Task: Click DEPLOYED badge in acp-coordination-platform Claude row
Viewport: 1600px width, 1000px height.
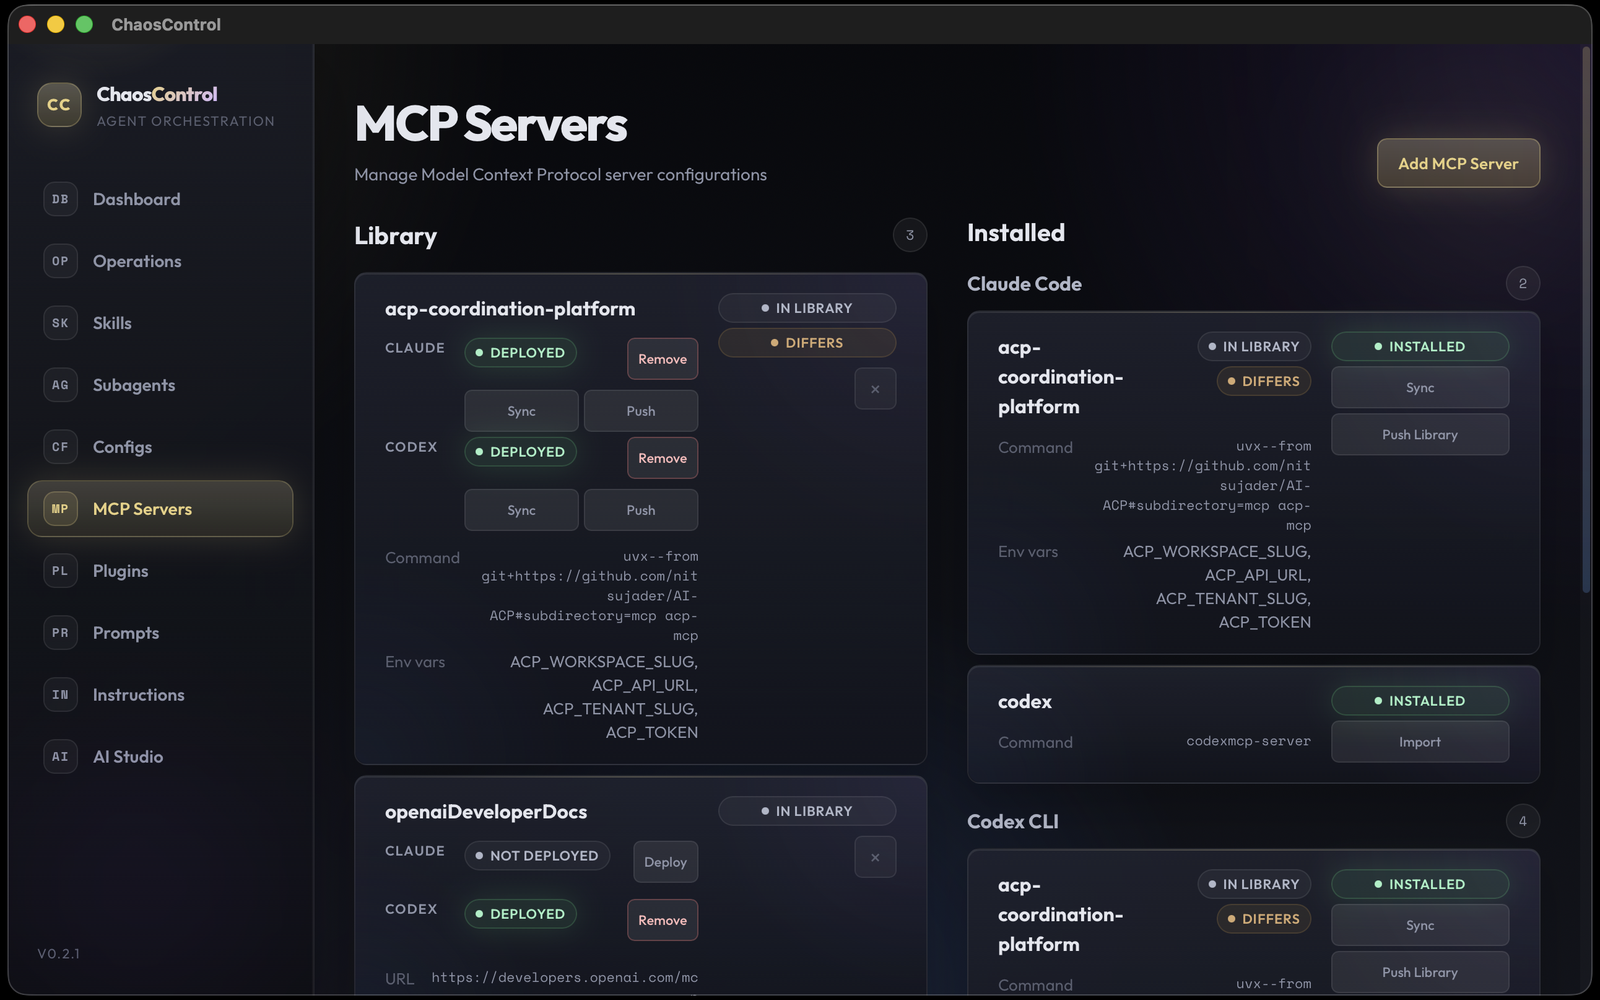Action: click(520, 353)
